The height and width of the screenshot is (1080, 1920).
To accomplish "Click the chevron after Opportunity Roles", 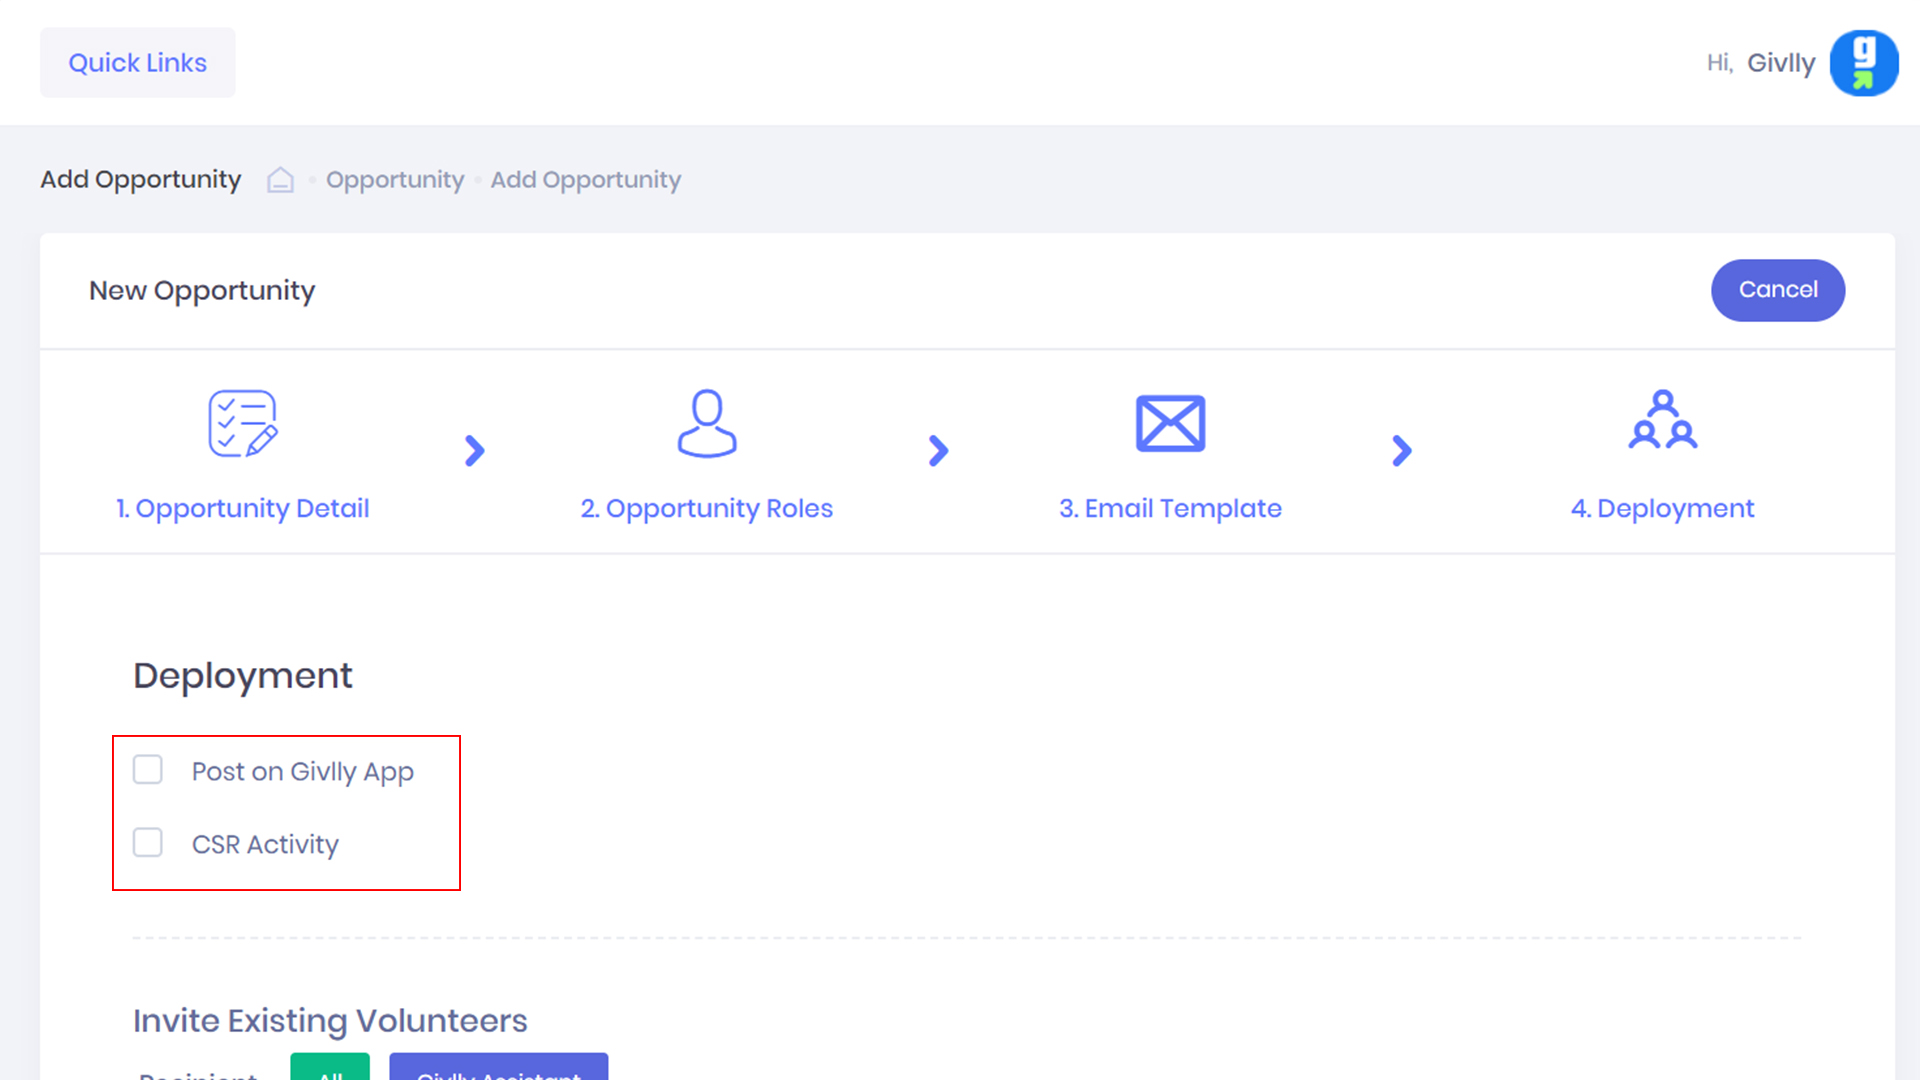I will (938, 451).
